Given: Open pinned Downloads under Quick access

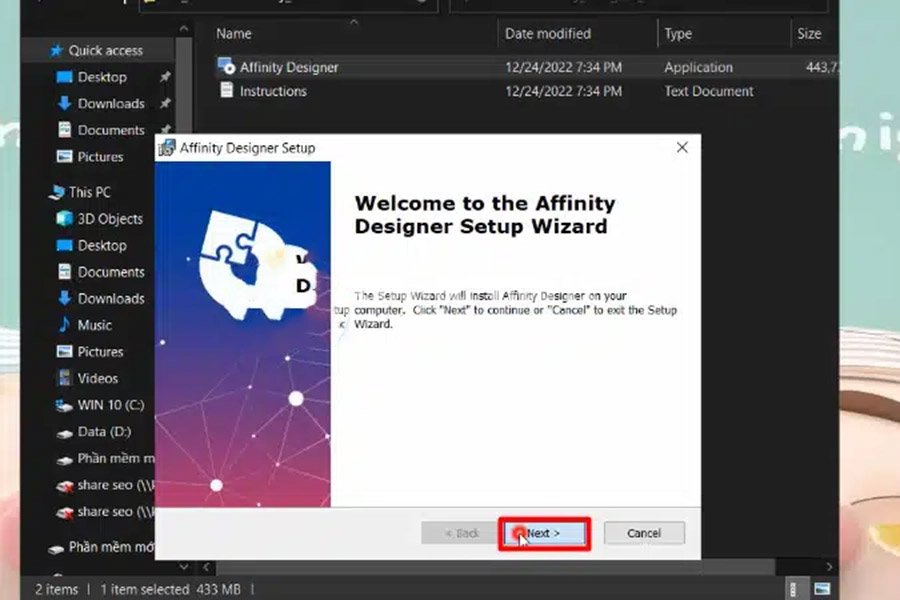Looking at the screenshot, I should [x=111, y=103].
